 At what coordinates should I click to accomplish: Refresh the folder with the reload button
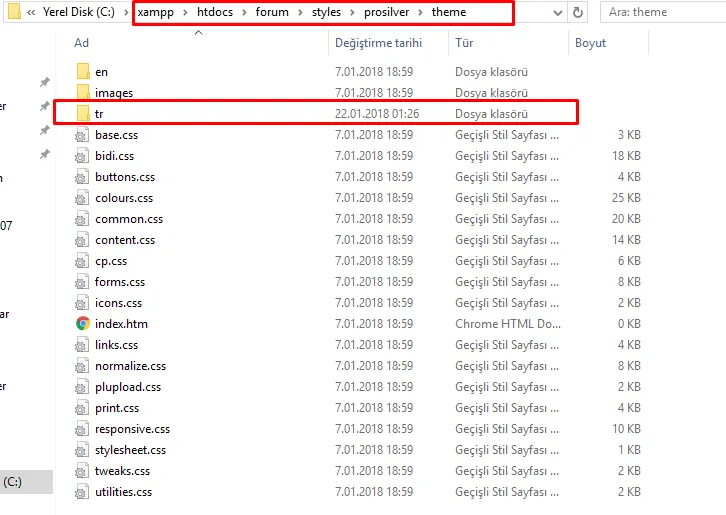point(577,12)
